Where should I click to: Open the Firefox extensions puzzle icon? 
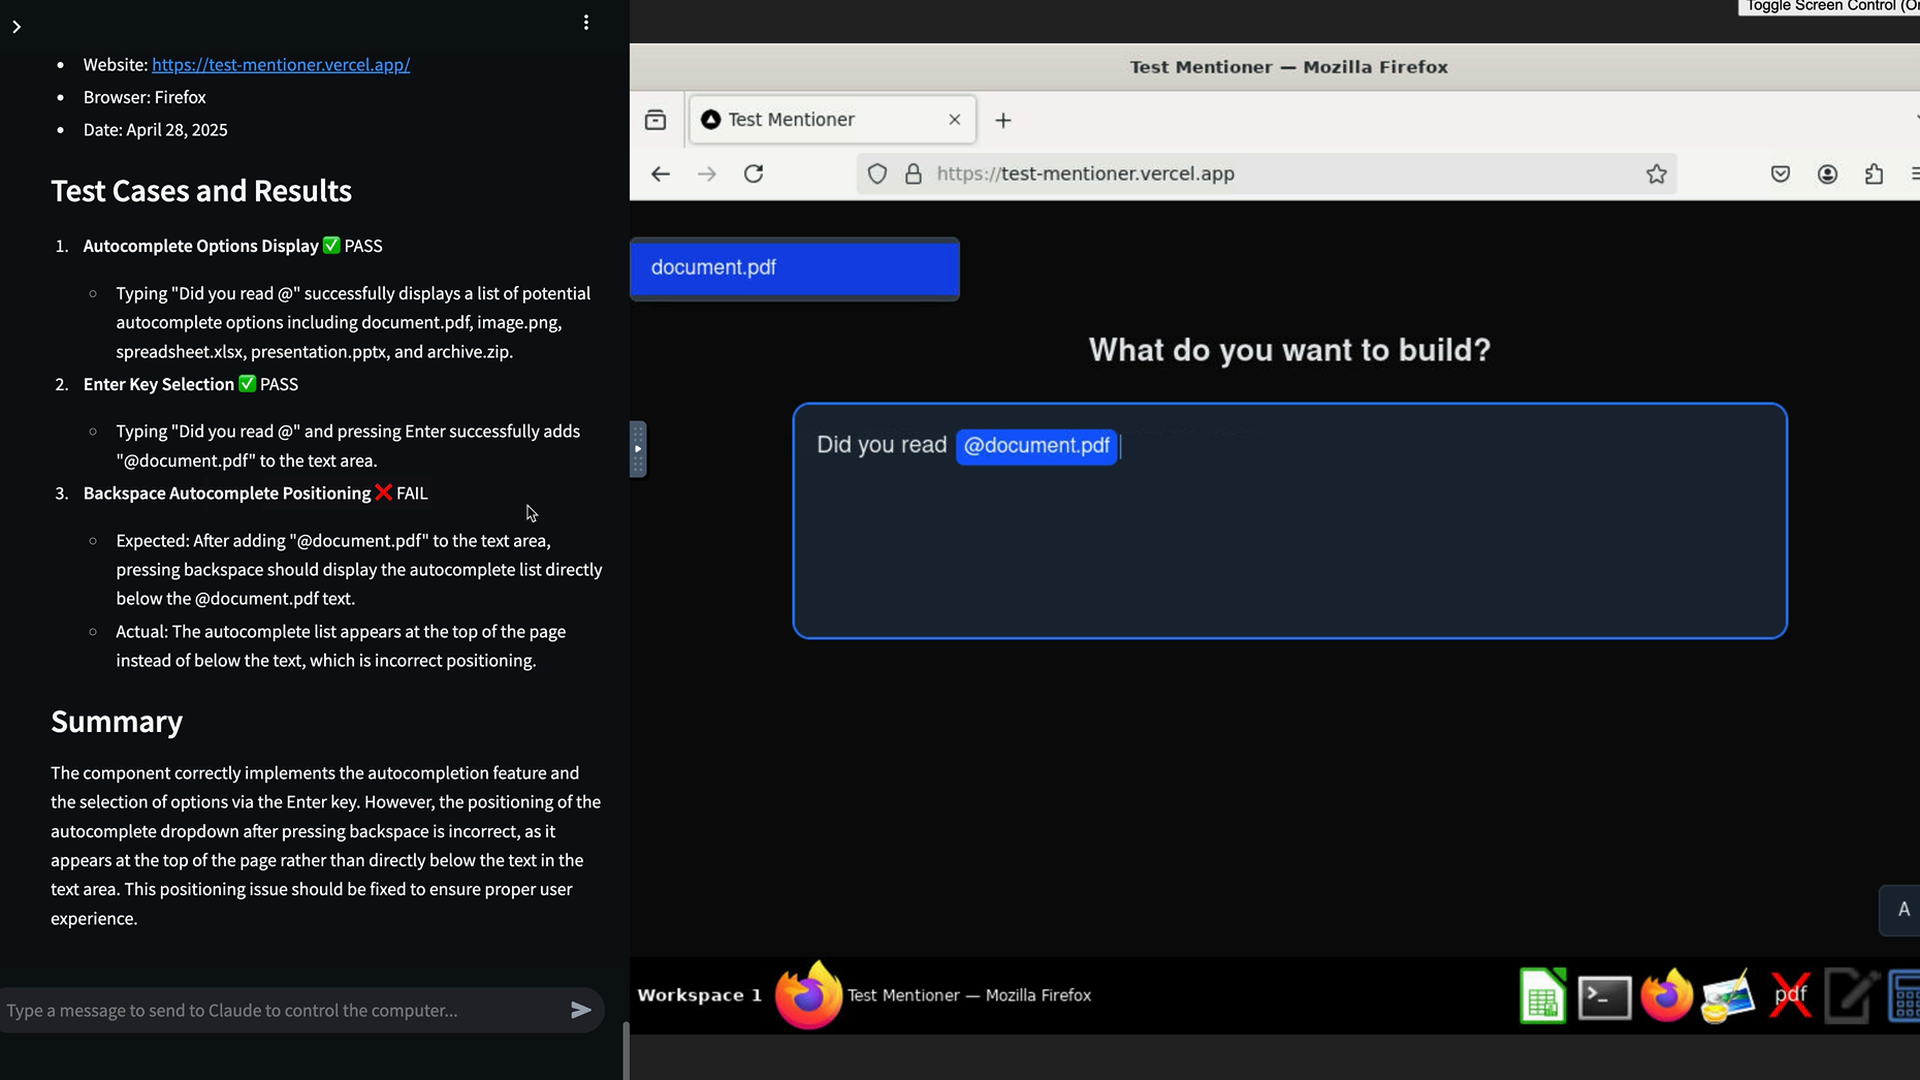tap(1874, 174)
